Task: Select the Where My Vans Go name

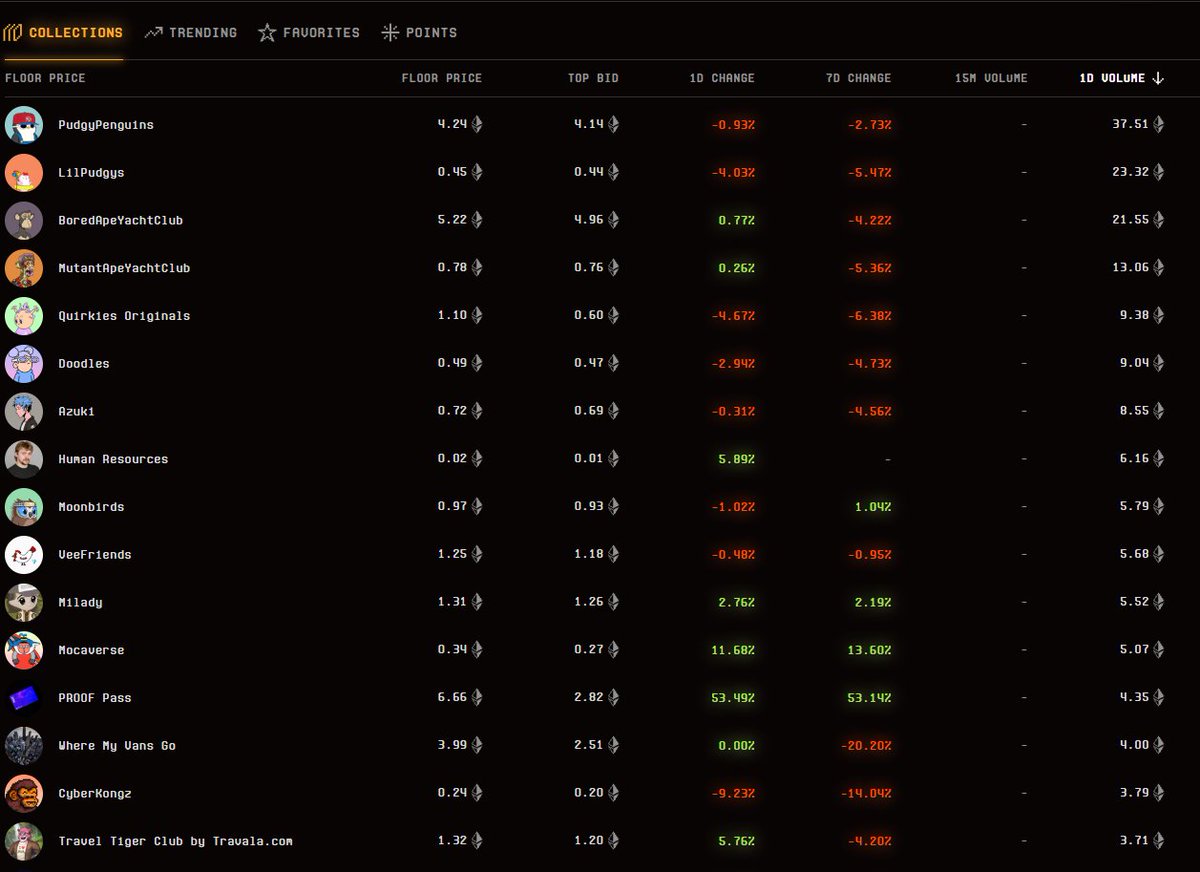Action: pos(117,746)
